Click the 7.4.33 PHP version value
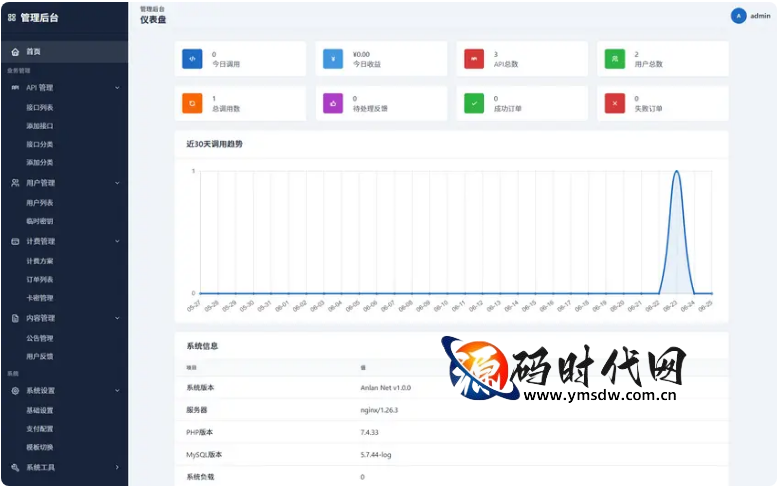The height and width of the screenshot is (486, 779). coord(370,432)
